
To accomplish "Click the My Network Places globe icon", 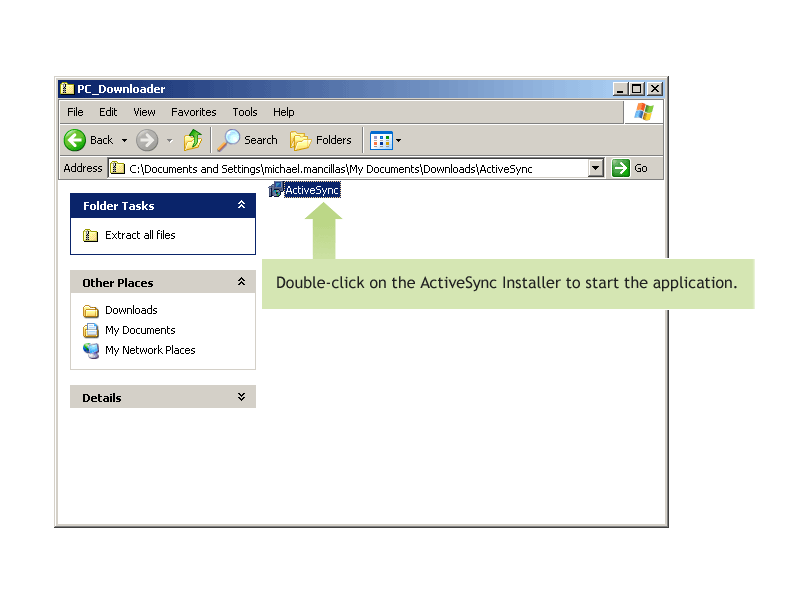I will (91, 351).
